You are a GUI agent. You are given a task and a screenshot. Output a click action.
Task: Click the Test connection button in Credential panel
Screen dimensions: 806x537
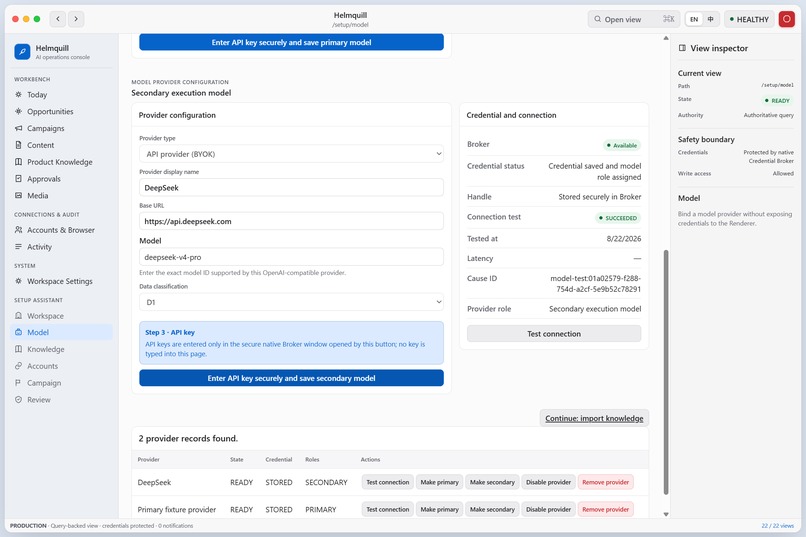pos(554,334)
